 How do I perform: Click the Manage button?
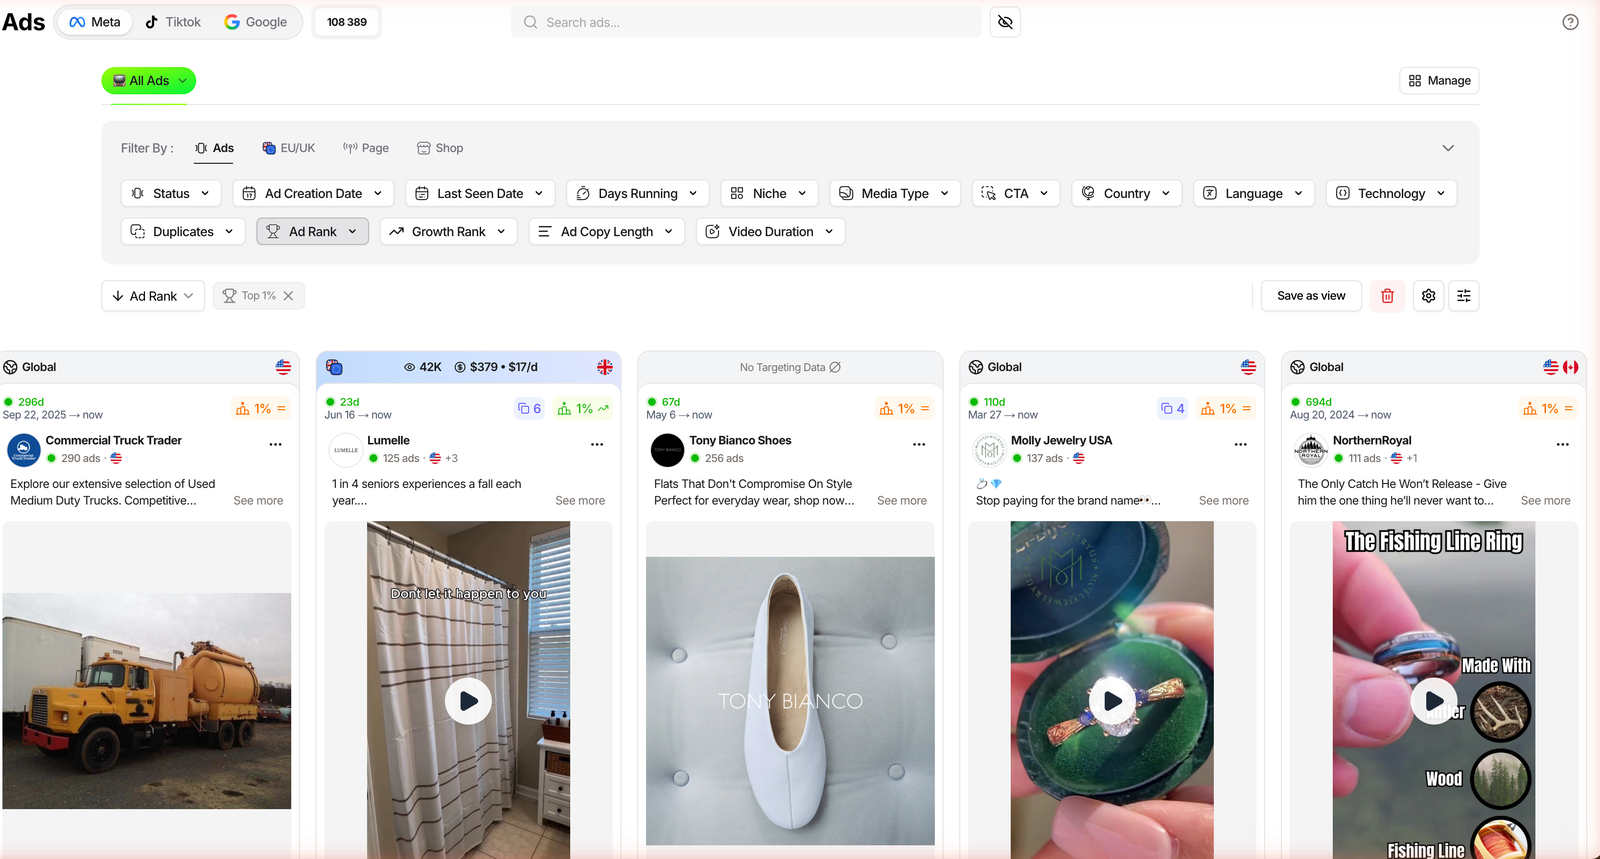1439,81
